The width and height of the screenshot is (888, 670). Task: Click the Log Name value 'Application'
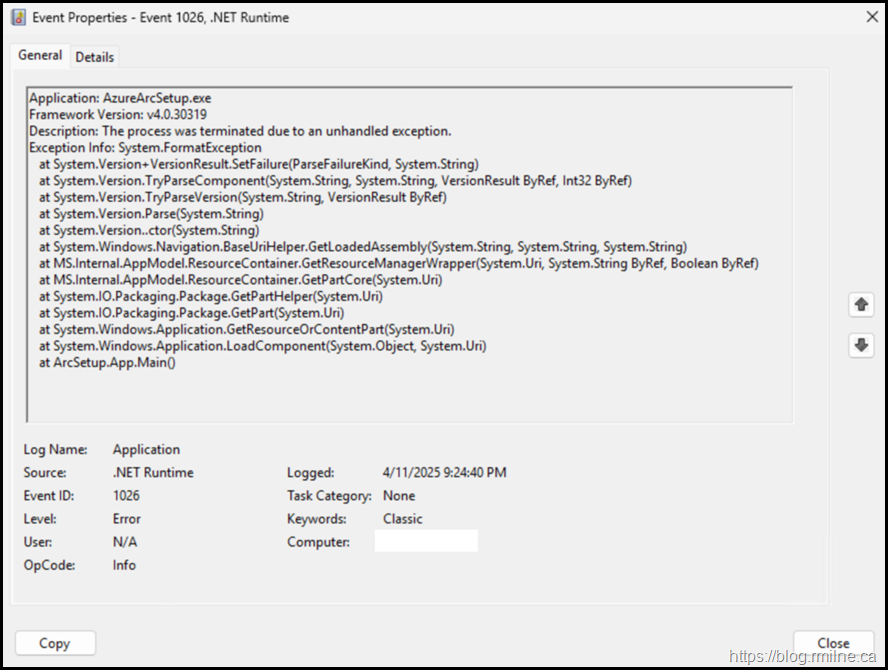coord(146,450)
